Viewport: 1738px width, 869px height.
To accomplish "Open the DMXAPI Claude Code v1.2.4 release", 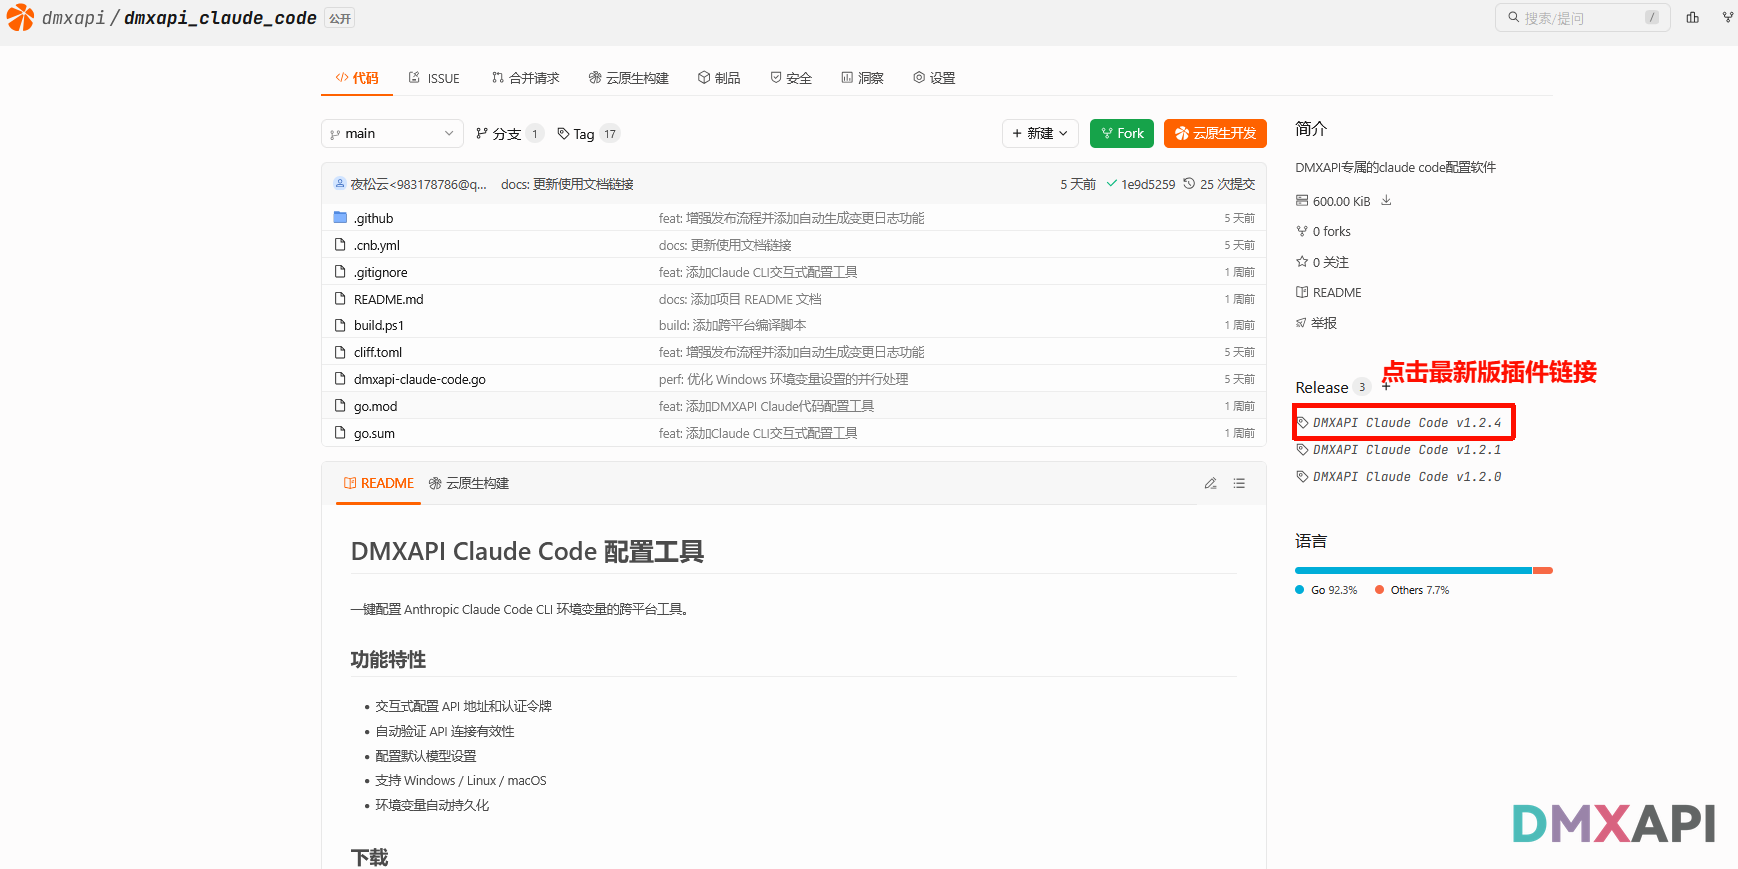I will 1406,423.
